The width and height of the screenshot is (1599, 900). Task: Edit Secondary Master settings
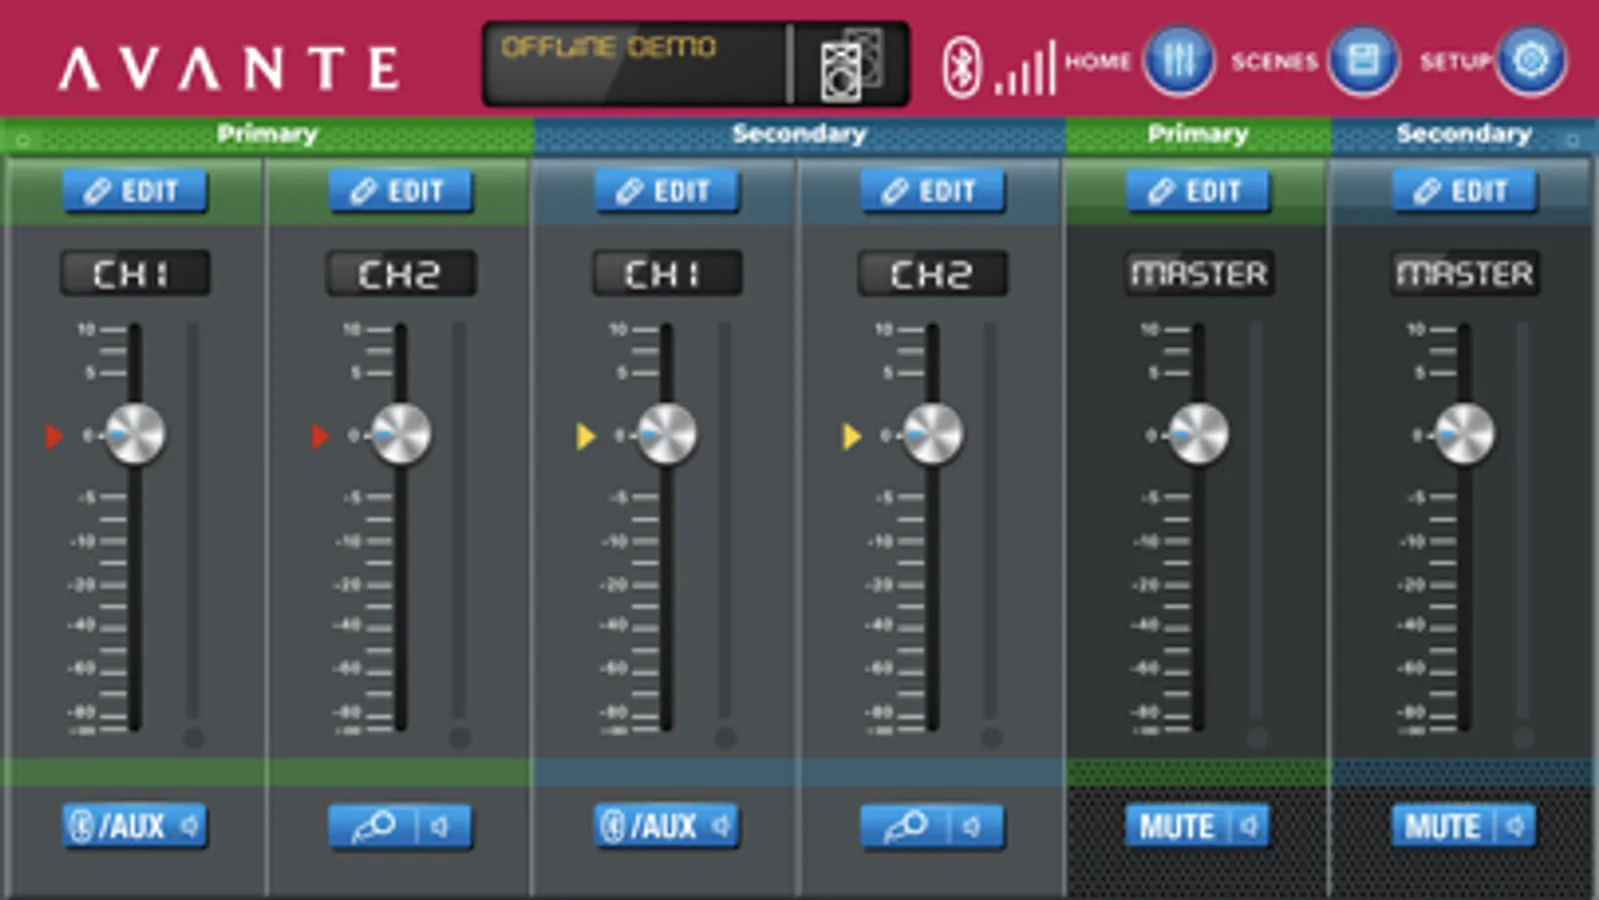(1465, 191)
